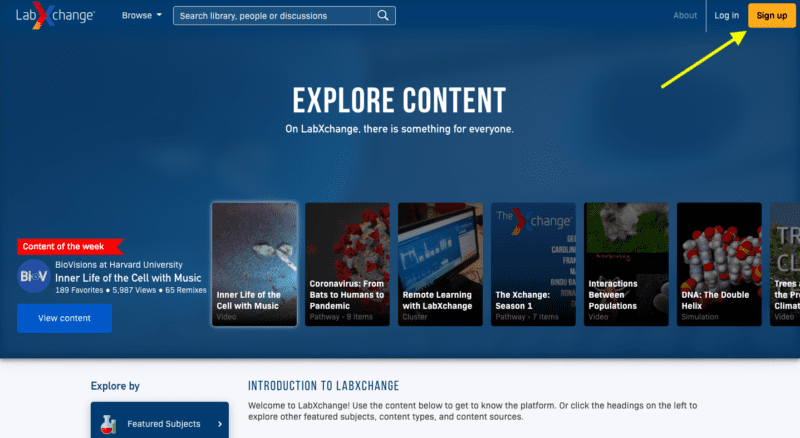Viewport: 800px width, 438px height.
Task: Click the View content button
Action: (64, 318)
